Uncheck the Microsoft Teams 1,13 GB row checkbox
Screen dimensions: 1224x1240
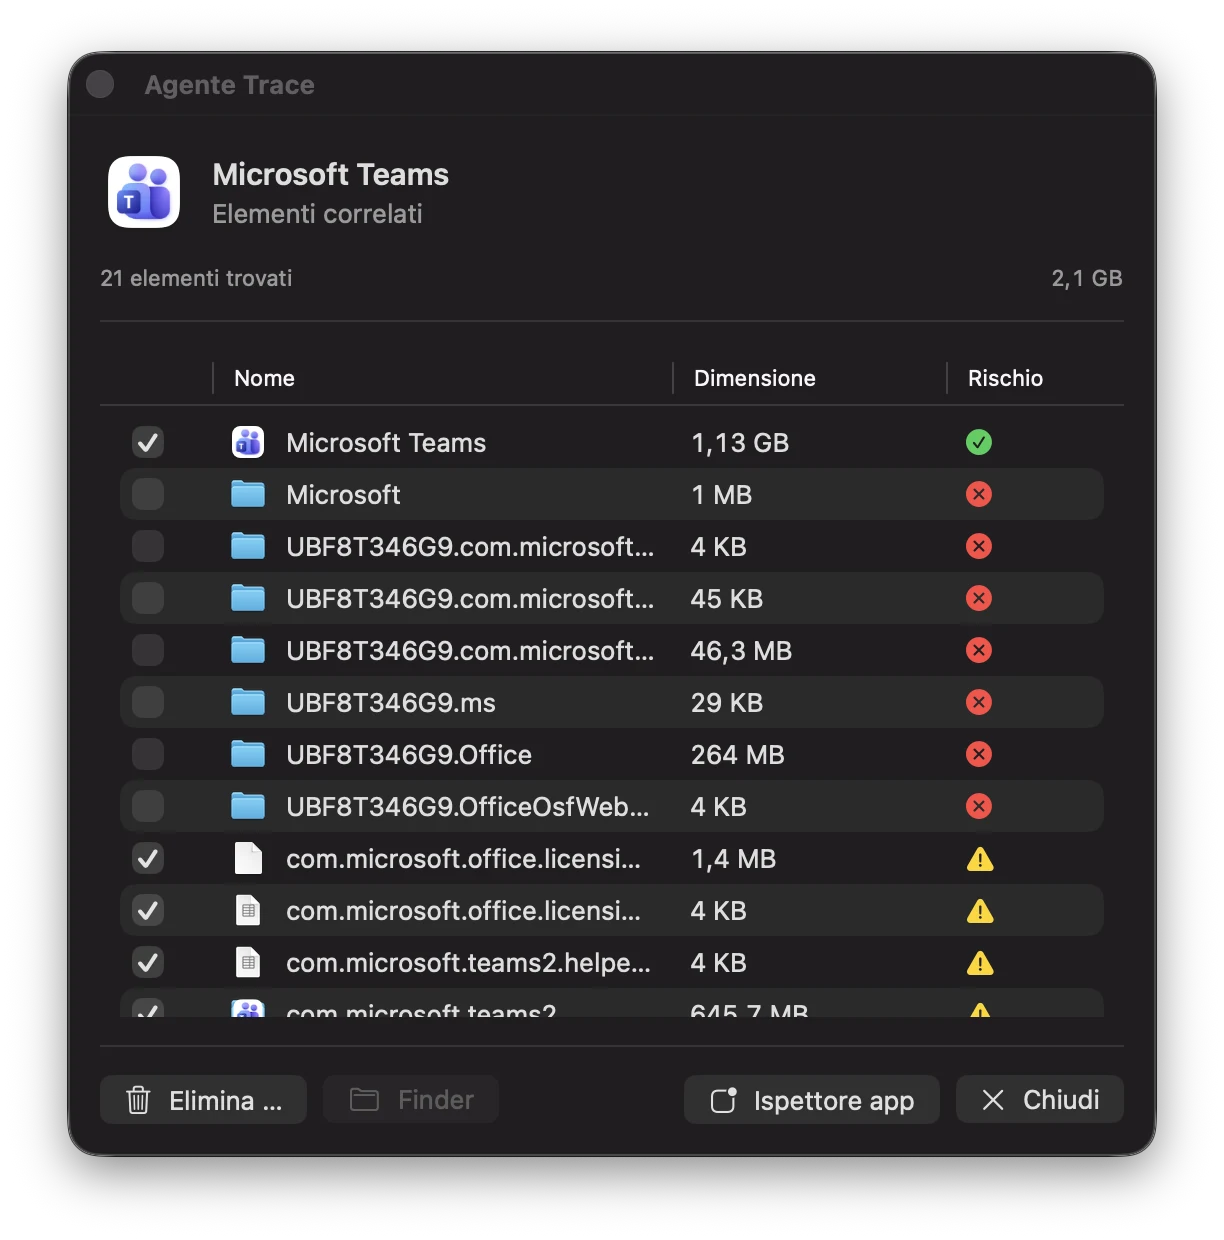click(x=148, y=442)
